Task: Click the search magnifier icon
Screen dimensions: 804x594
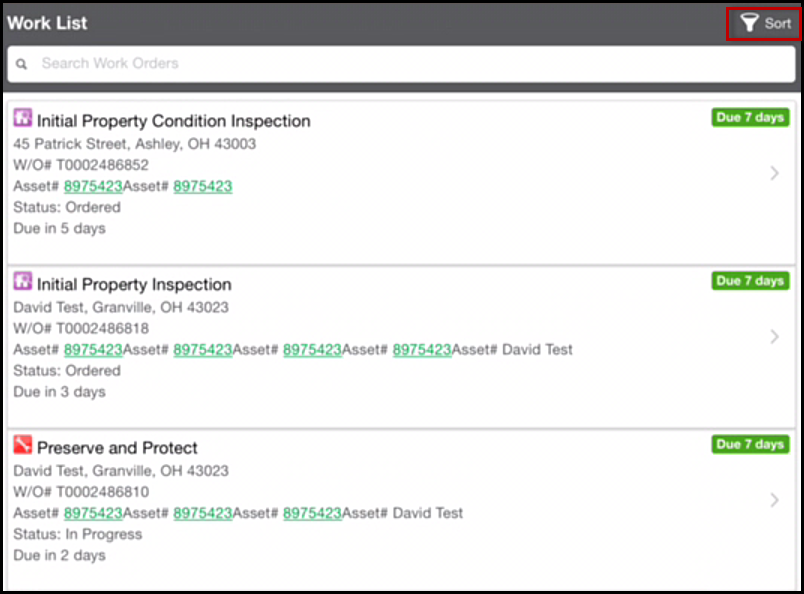Action: pyautogui.click(x=22, y=64)
